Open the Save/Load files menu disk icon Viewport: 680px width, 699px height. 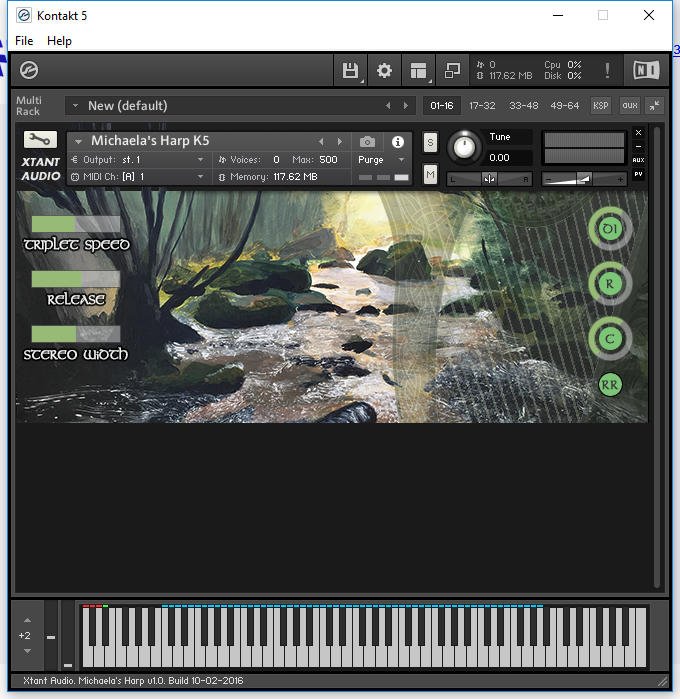pos(350,70)
